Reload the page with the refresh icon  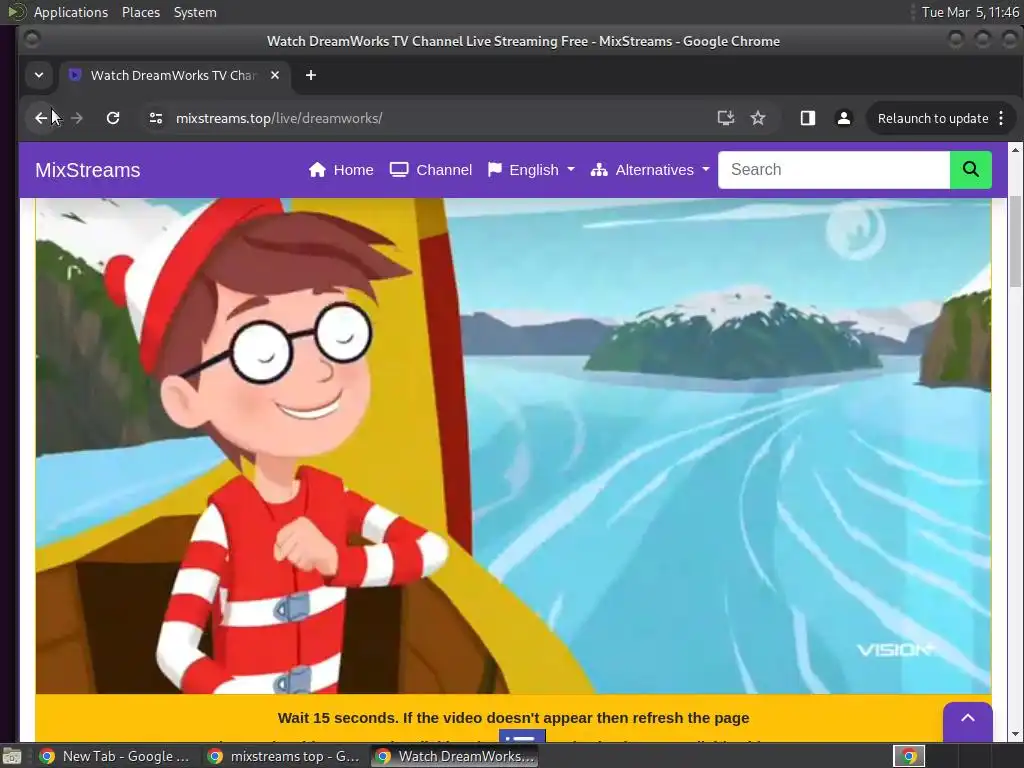[x=113, y=118]
